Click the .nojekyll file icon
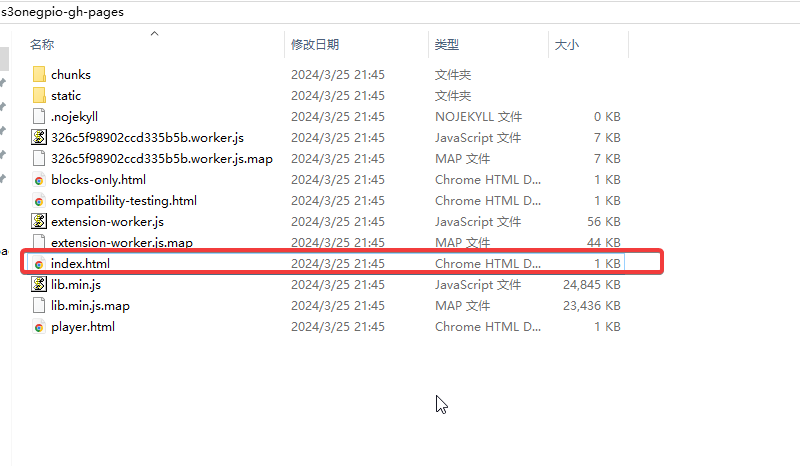 pos(39,116)
